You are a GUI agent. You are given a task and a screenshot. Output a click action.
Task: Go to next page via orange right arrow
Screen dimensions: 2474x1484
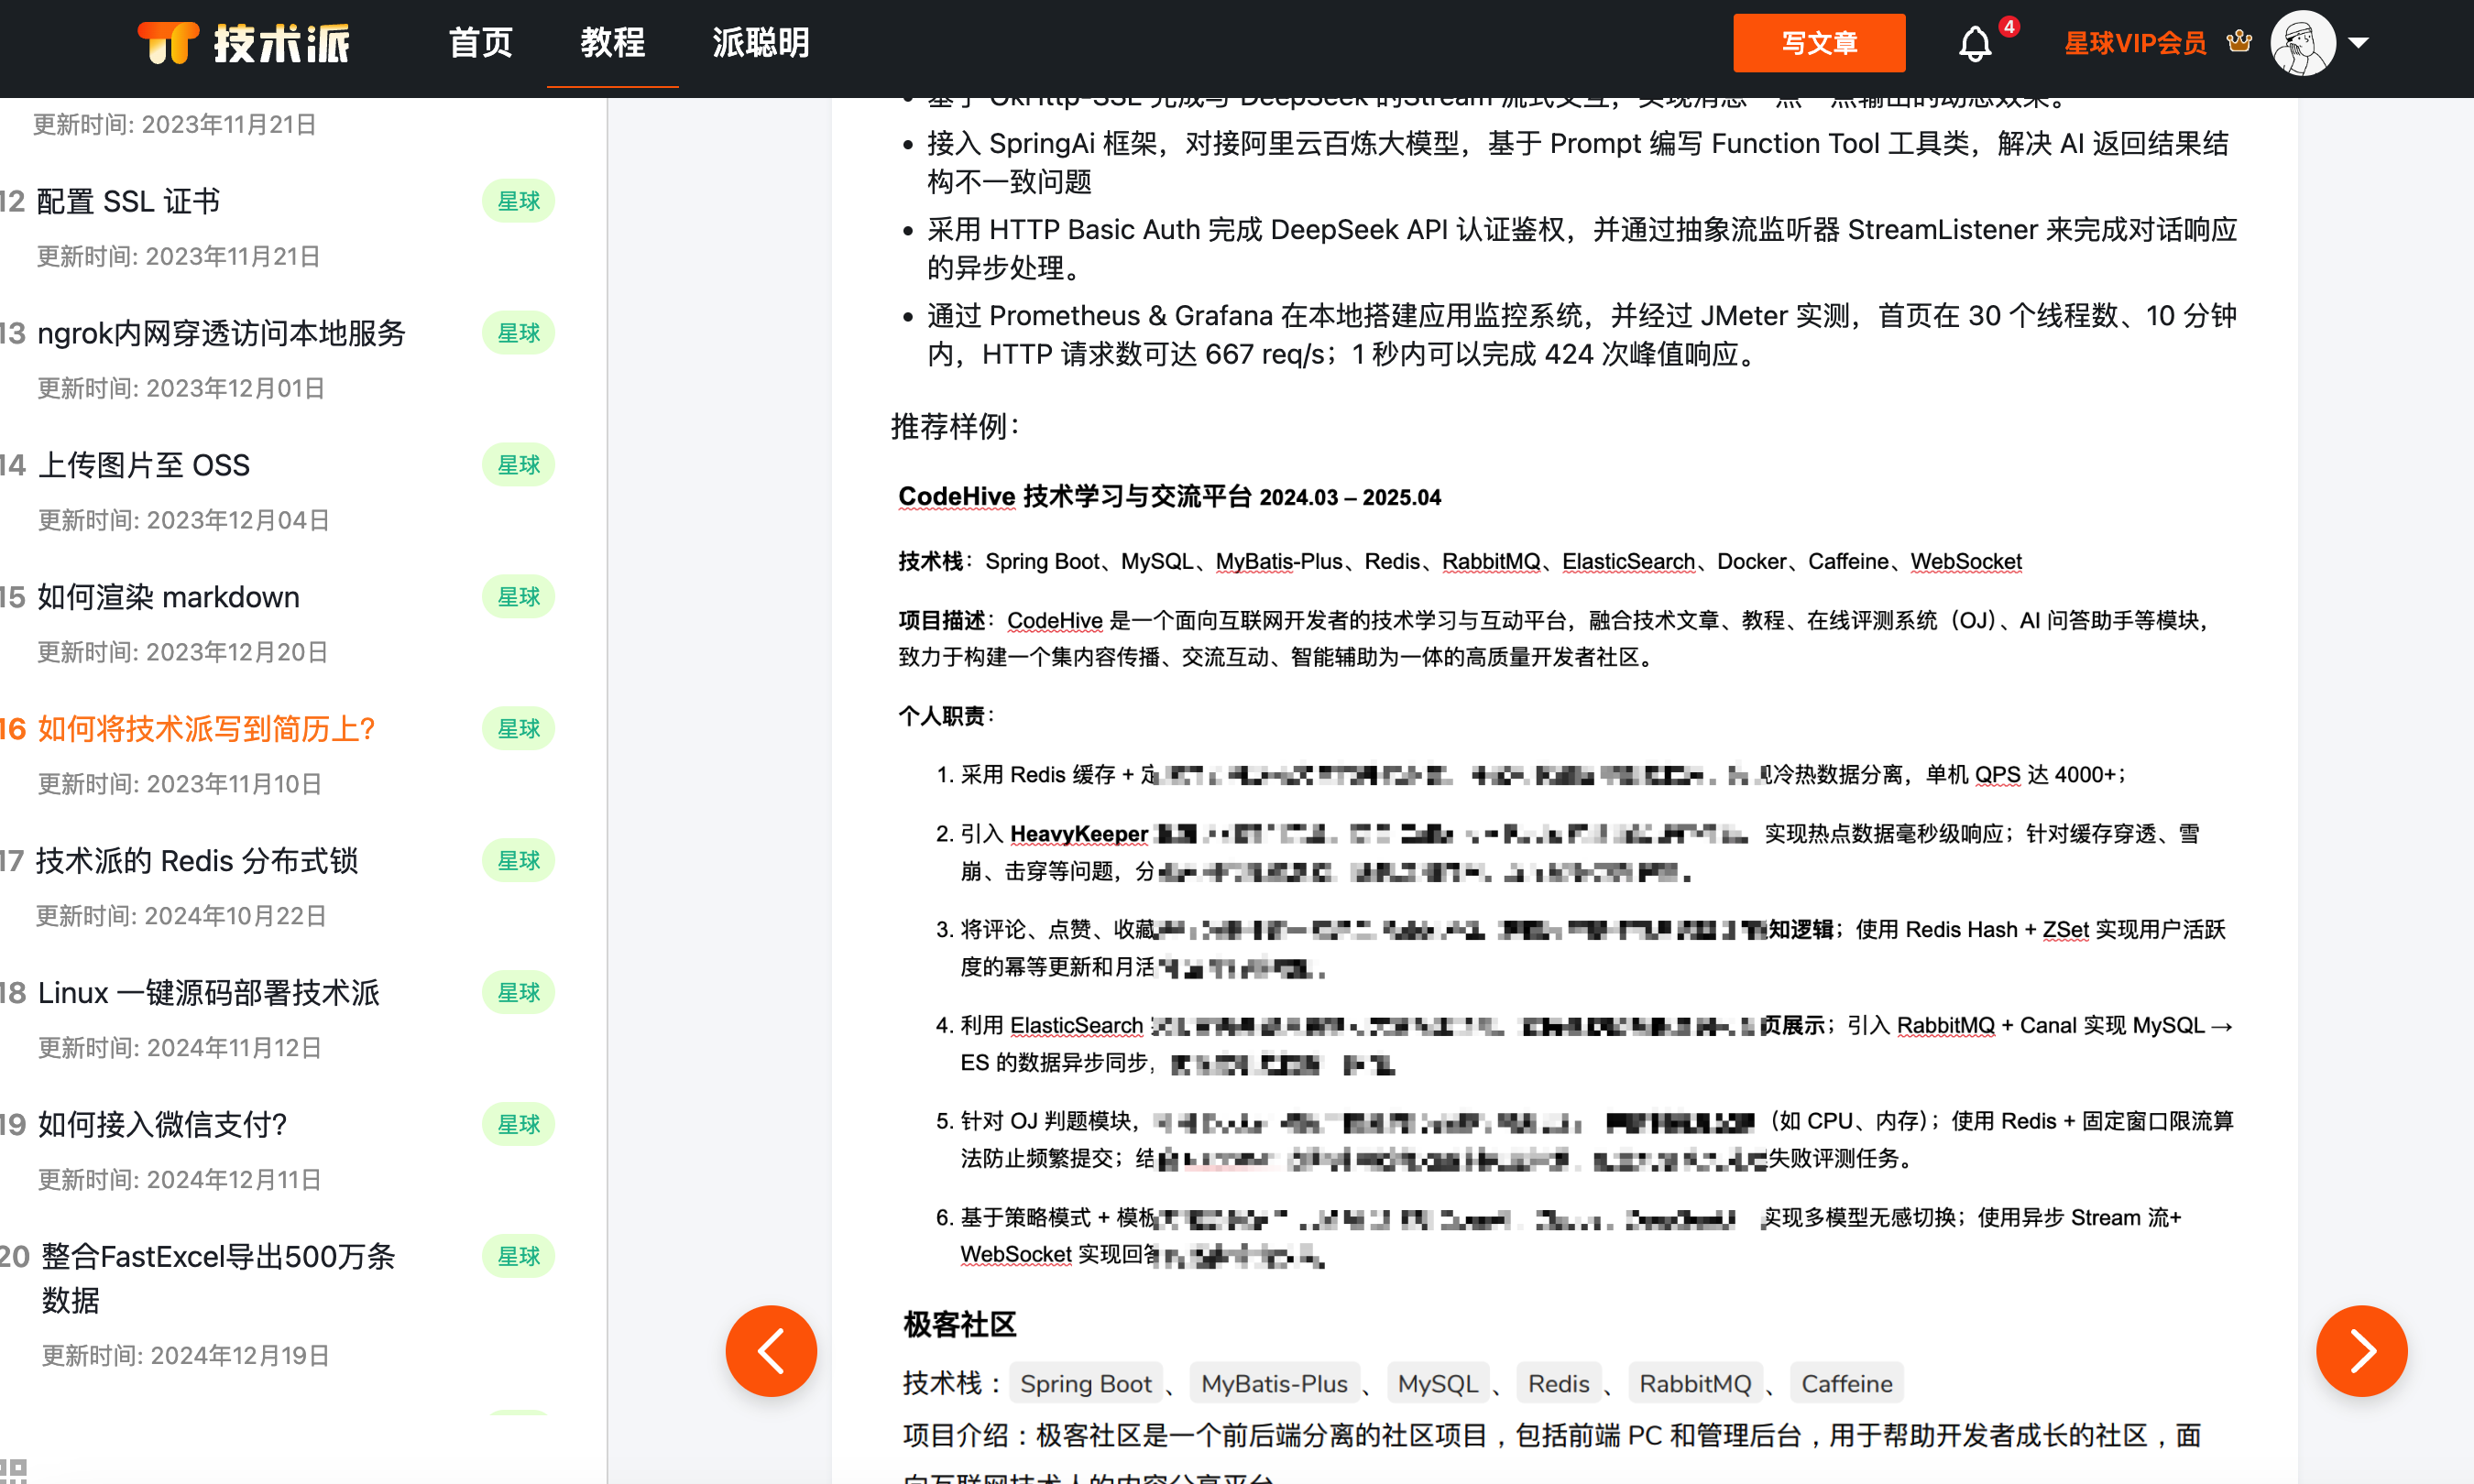[x=2361, y=1350]
